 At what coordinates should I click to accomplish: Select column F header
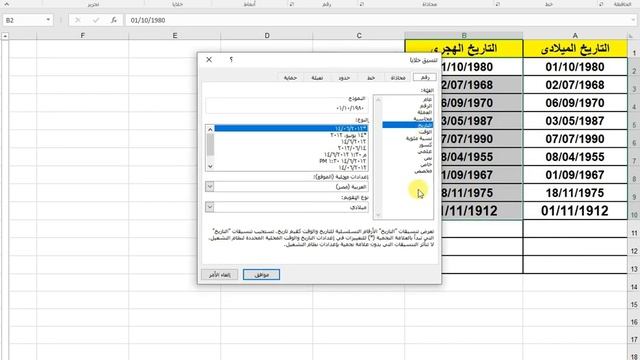[x=83, y=36]
